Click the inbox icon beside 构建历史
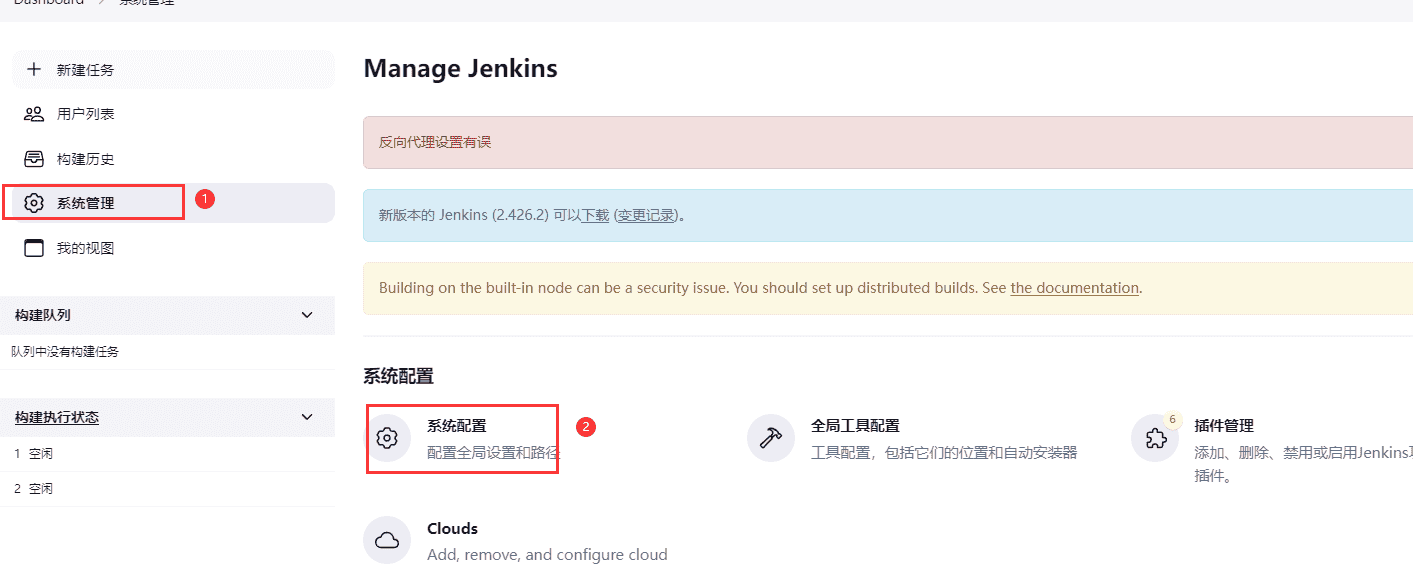The image size is (1413, 566). point(34,159)
